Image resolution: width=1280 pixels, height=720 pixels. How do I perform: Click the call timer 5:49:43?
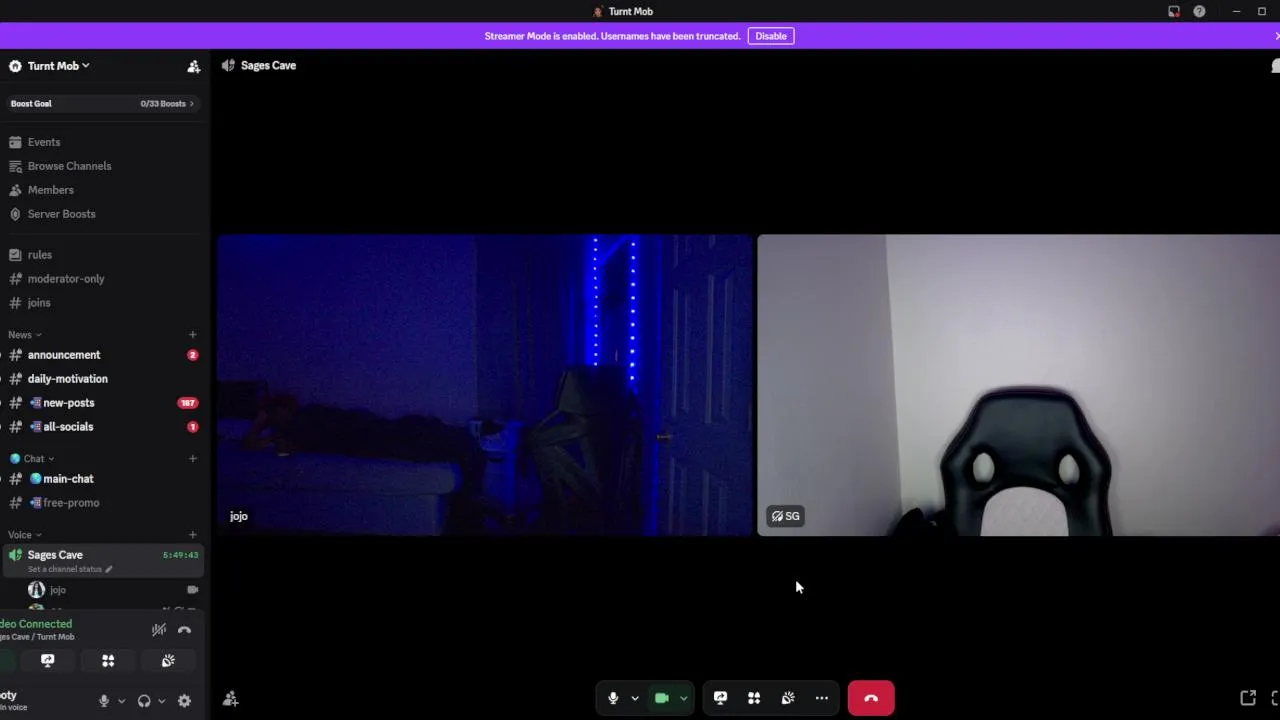(x=181, y=555)
